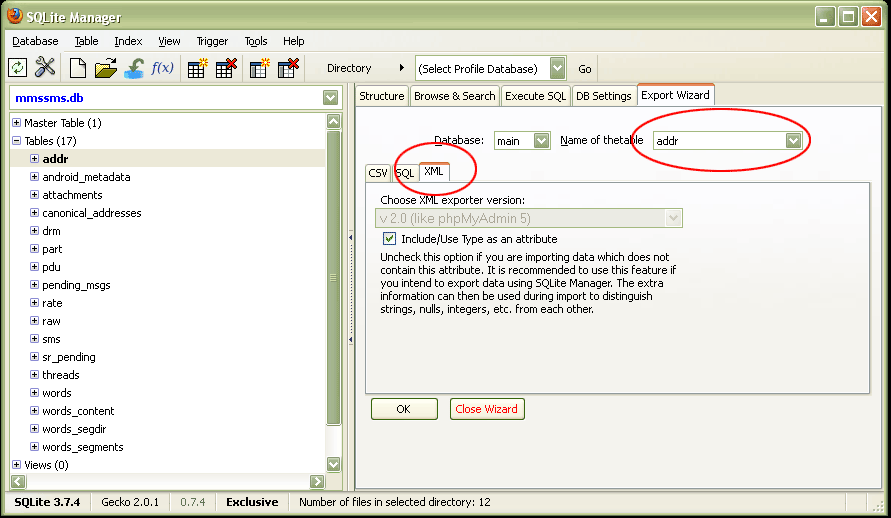Image resolution: width=891 pixels, height=518 pixels.
Task: Click the SQLite 3.7.4 status text
Action: 47,502
